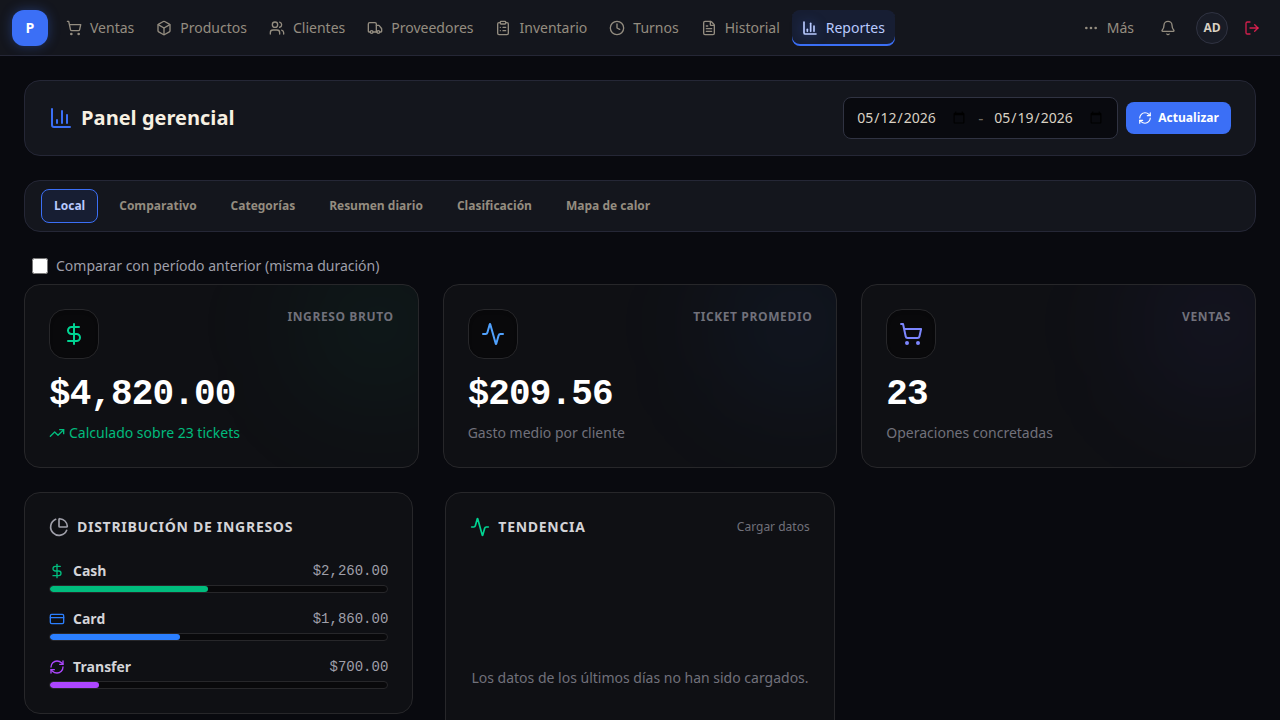This screenshot has width=1280, height=720.
Task: Click the Inventario clipboard icon
Action: [503, 28]
